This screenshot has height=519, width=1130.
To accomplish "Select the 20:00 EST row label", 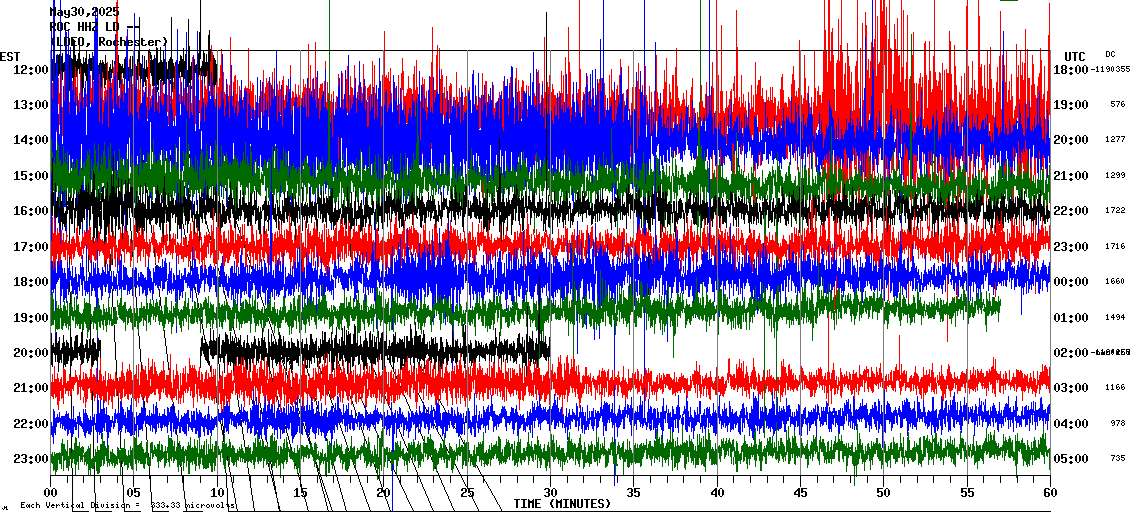I will (30, 353).
